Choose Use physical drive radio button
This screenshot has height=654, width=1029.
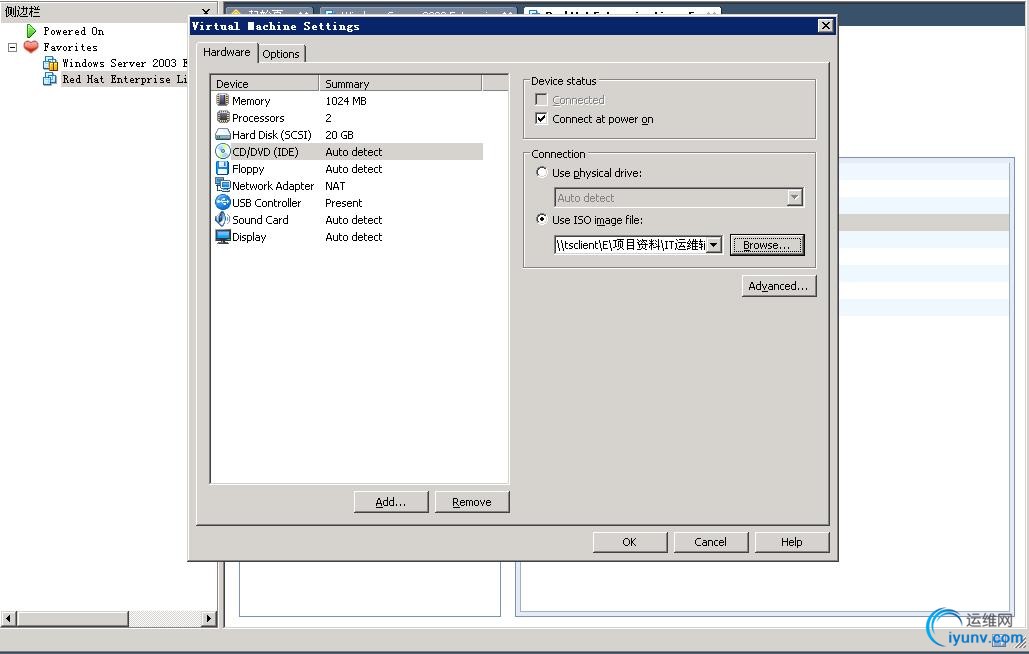(541, 173)
